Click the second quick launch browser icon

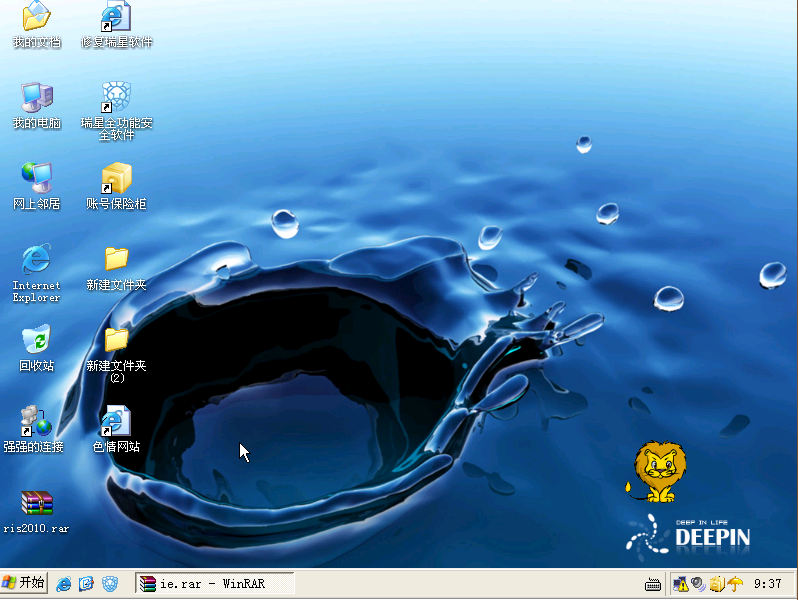tap(86, 583)
